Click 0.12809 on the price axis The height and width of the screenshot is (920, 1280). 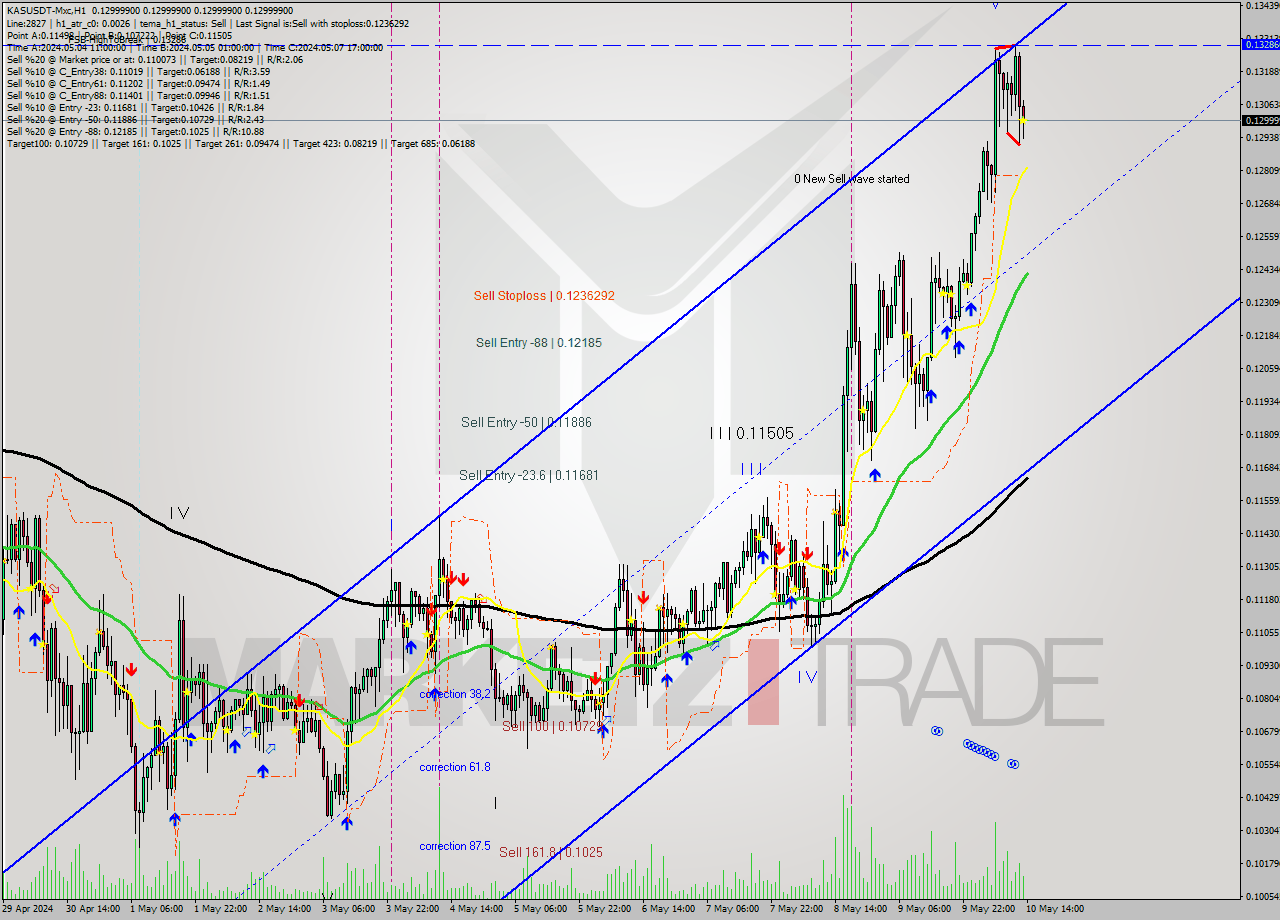(x=1262, y=170)
